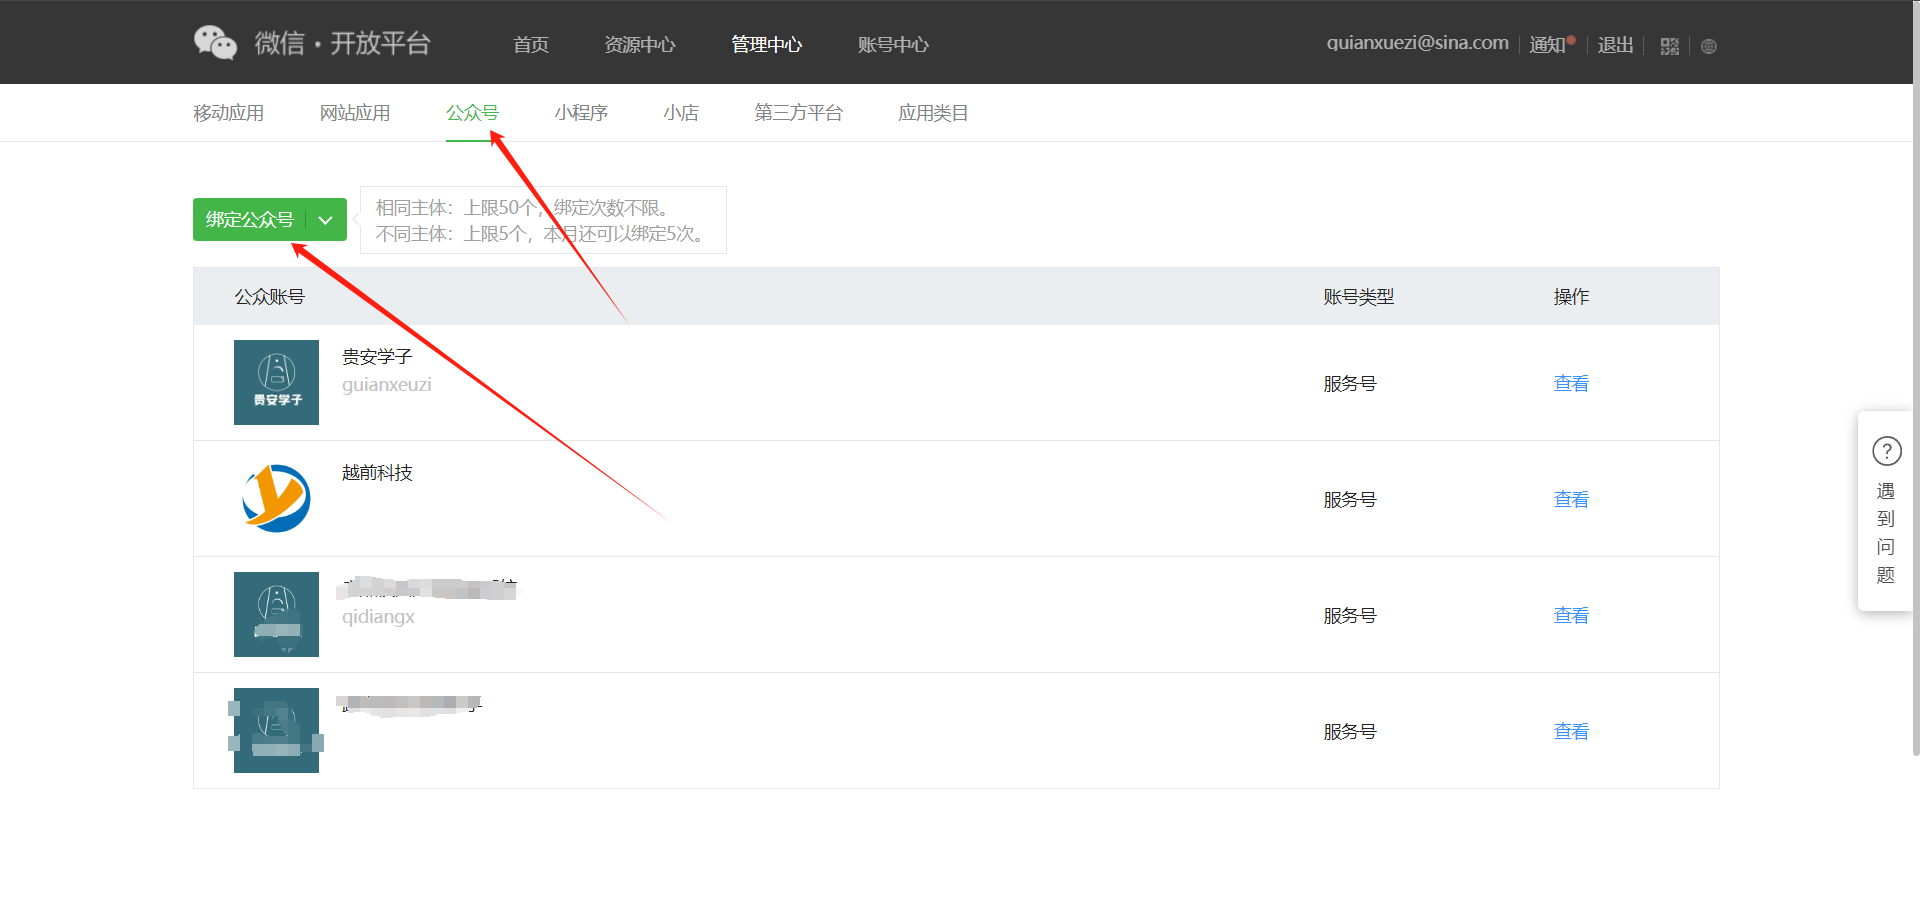
Task: Click the 越前科技 logo icon
Action: click(x=276, y=498)
